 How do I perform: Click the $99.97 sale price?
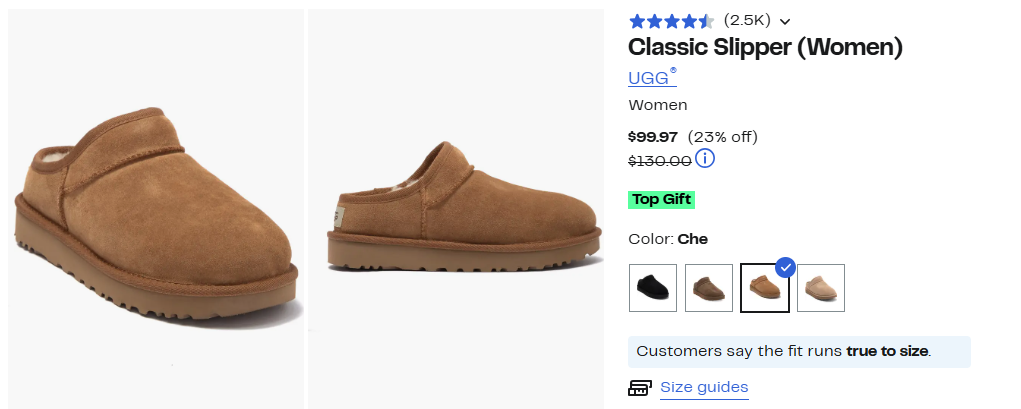pos(652,137)
